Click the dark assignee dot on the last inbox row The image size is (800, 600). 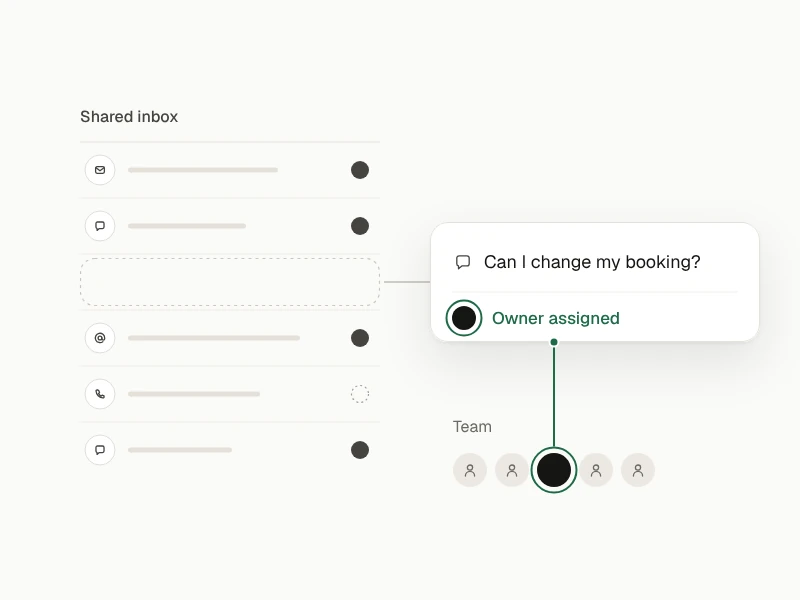tap(360, 450)
